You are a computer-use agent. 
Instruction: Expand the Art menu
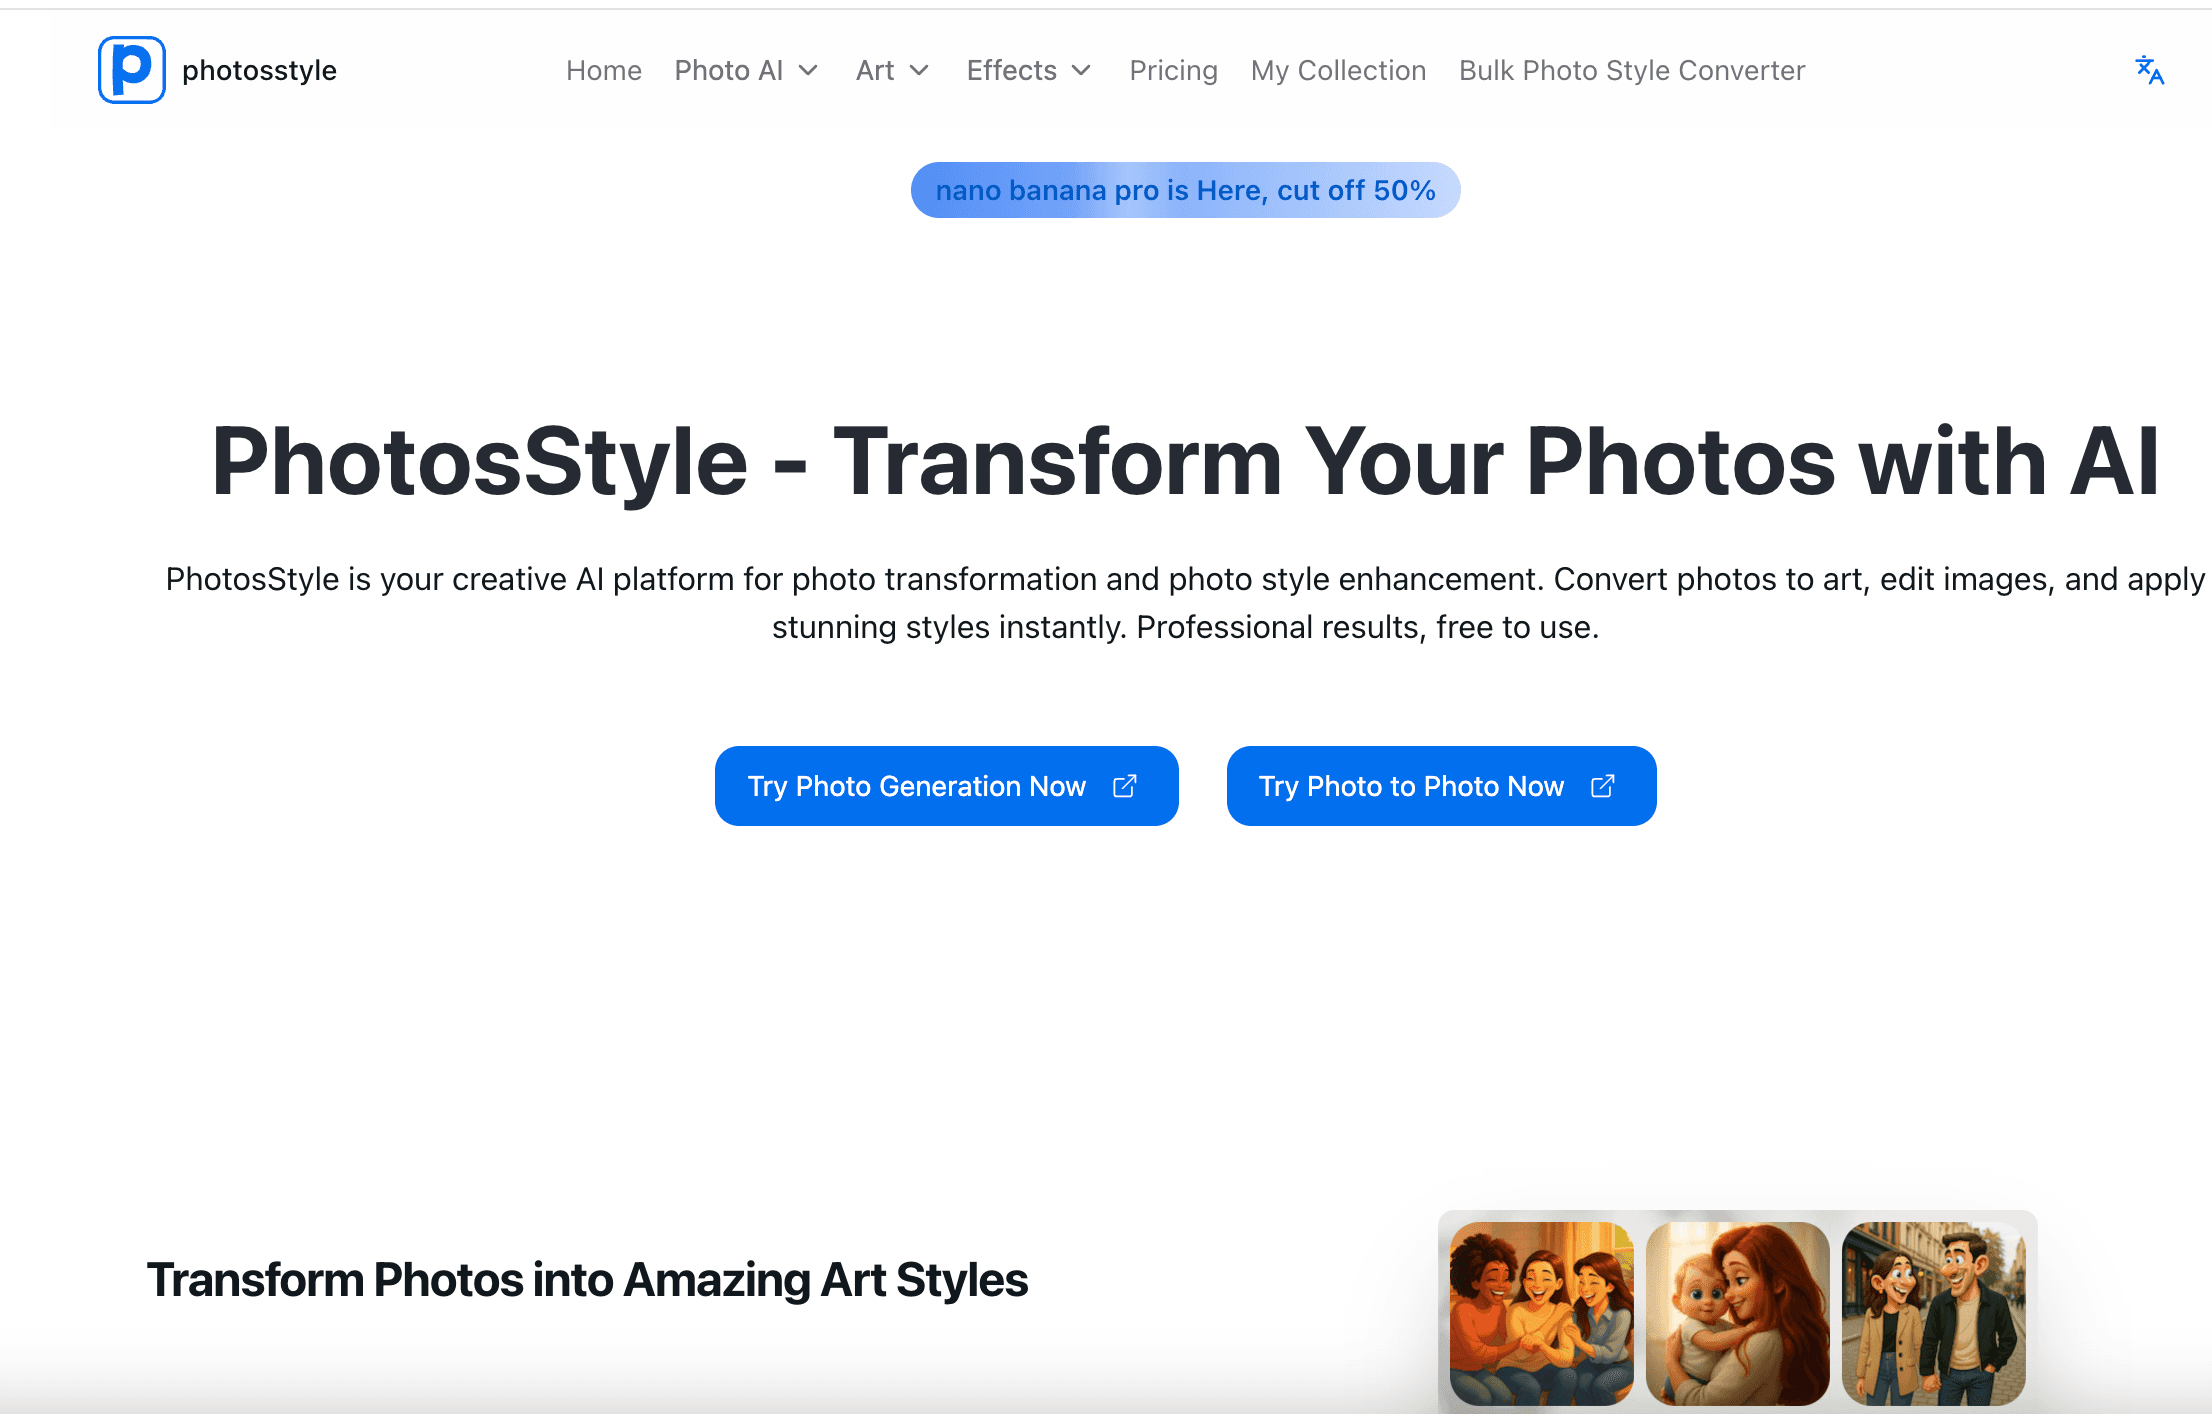coord(891,70)
